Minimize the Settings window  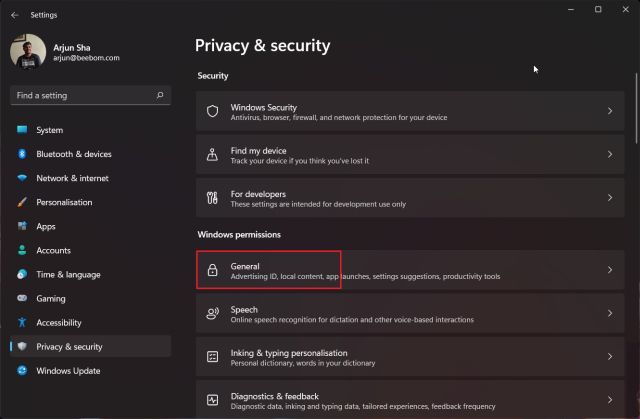(x=571, y=9)
